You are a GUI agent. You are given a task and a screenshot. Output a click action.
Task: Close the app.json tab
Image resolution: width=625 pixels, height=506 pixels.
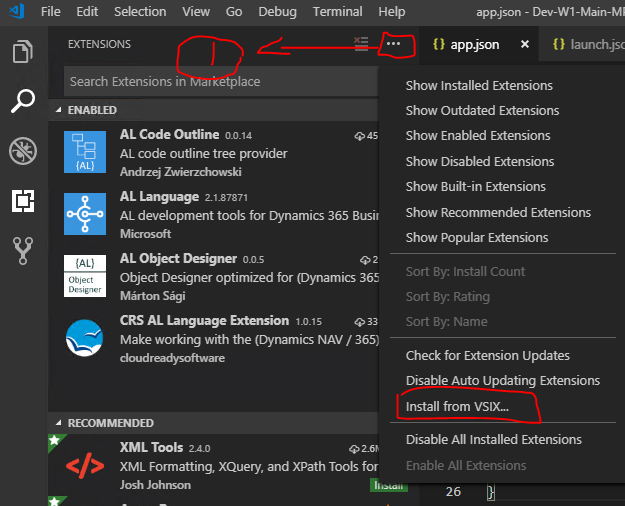click(525, 44)
